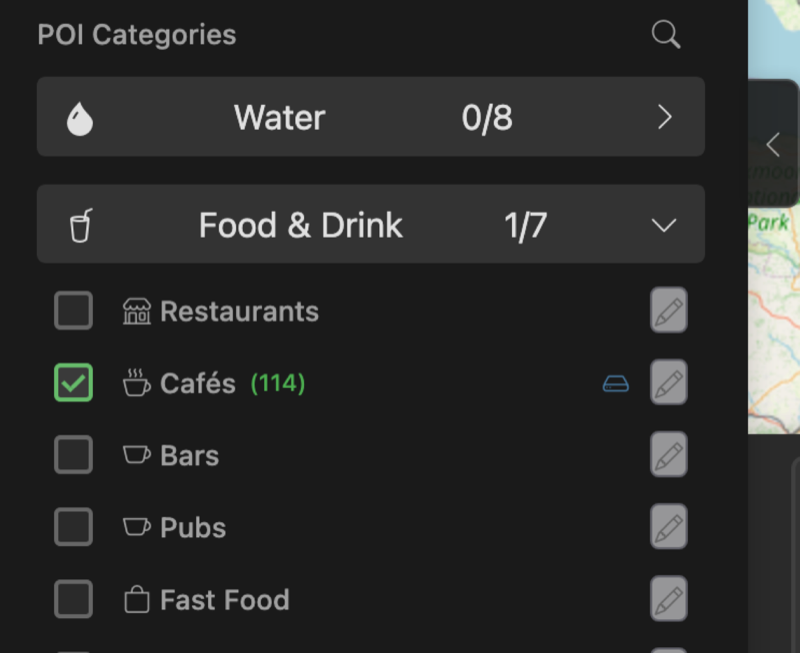
Task: Enable the Restaurants checkbox
Action: coord(73,311)
